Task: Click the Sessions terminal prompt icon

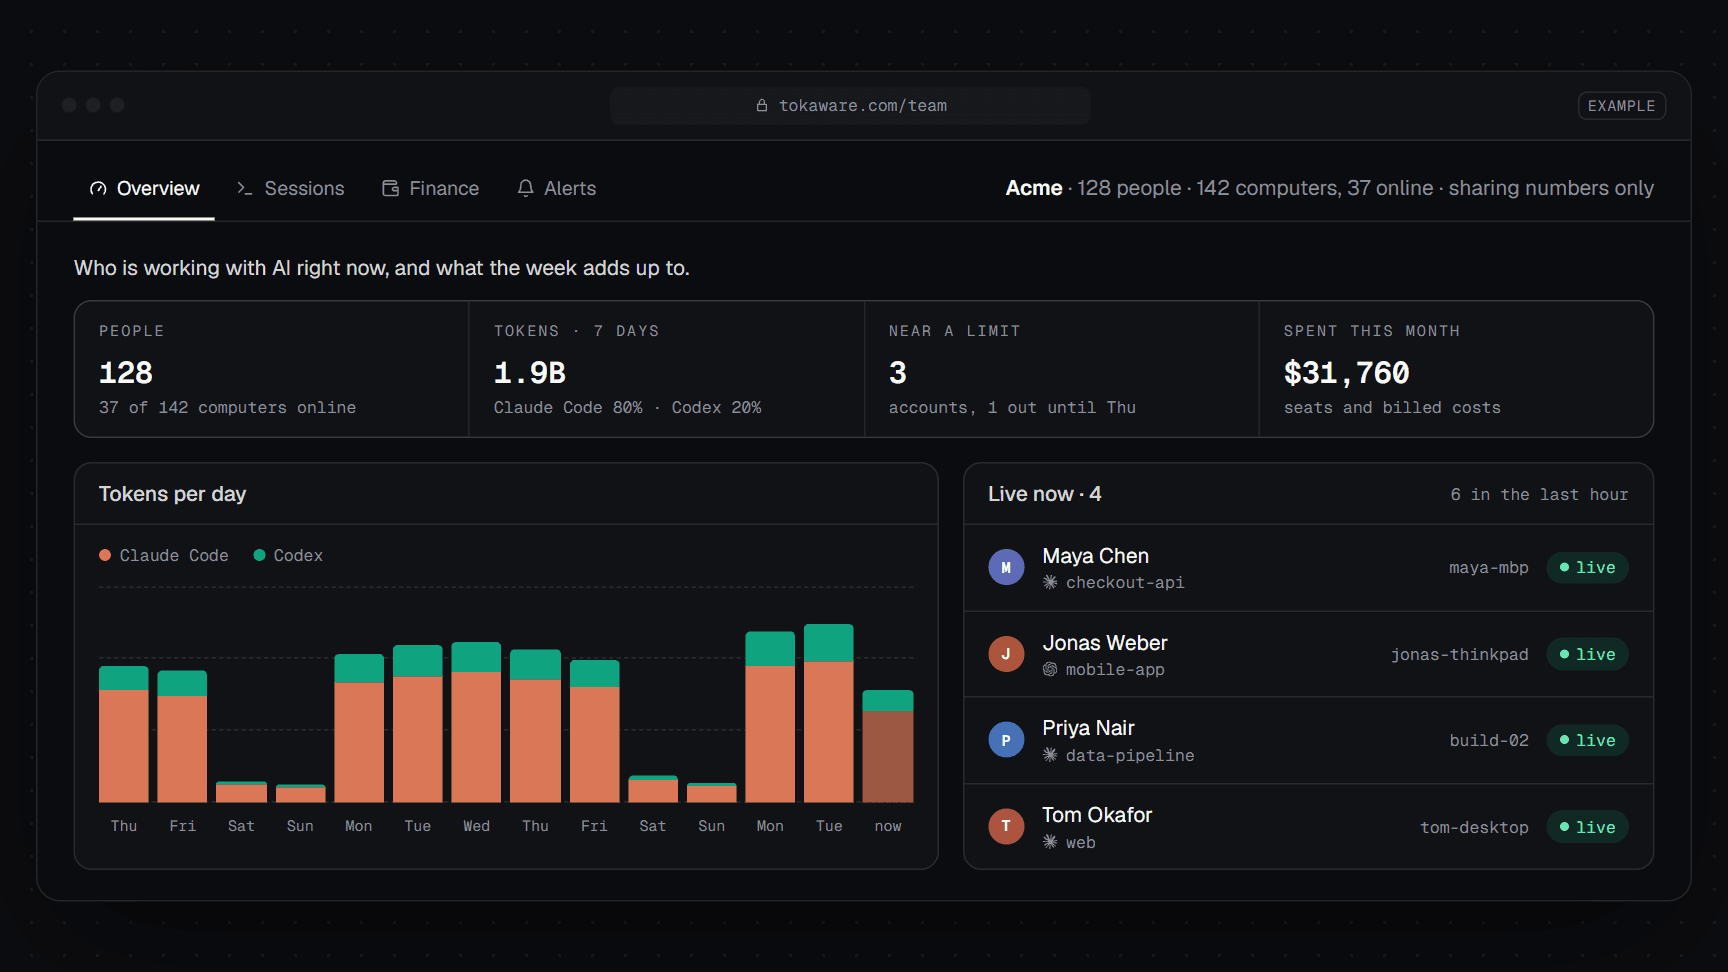Action: tap(245, 188)
